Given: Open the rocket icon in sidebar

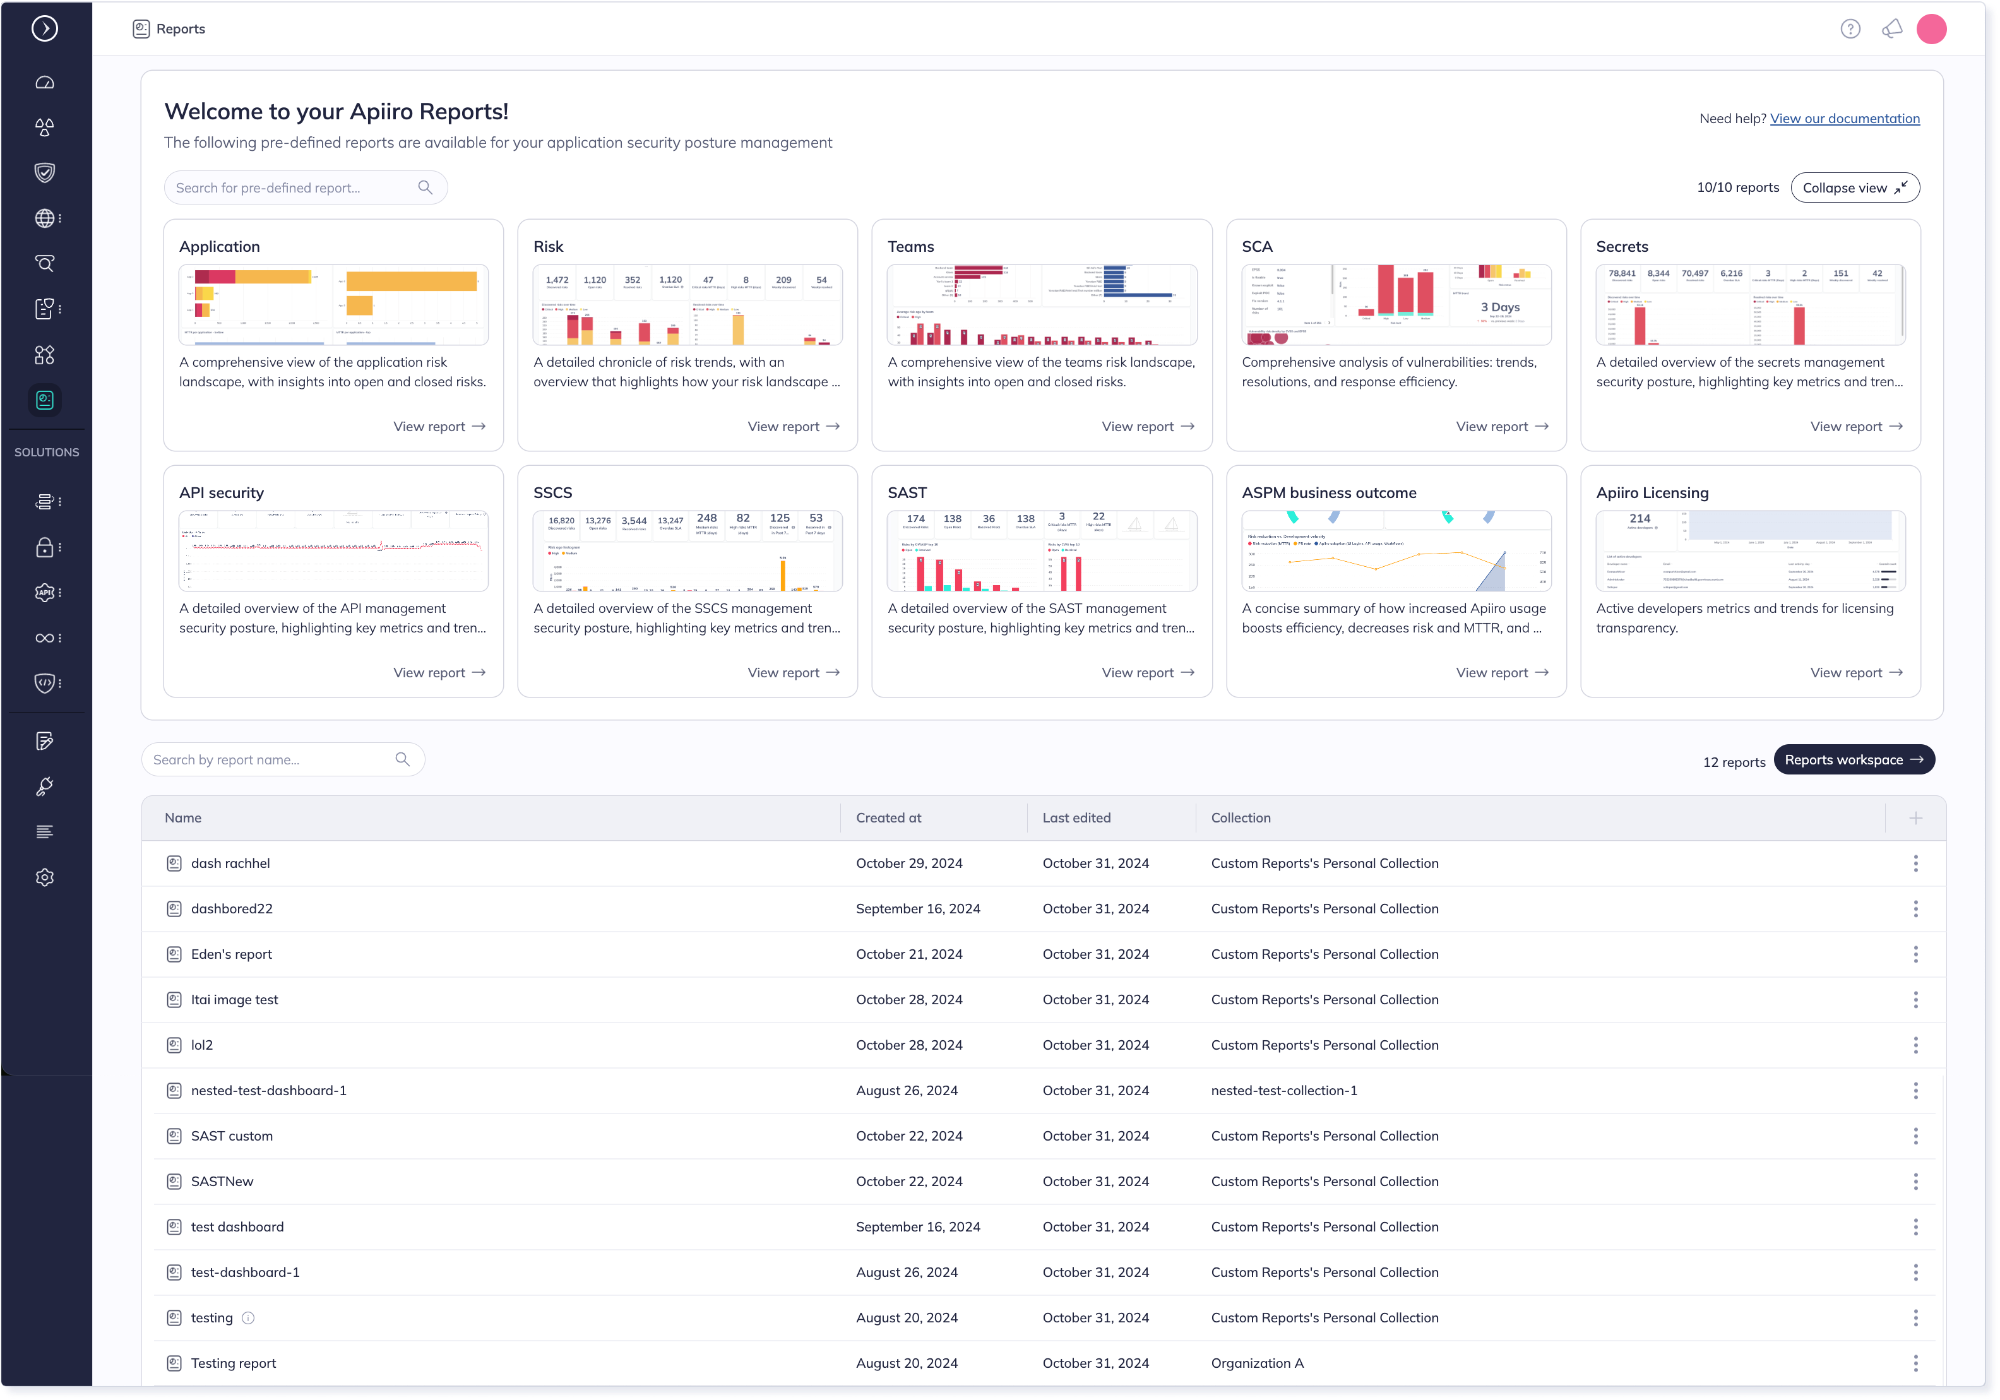Looking at the screenshot, I should [x=45, y=787].
